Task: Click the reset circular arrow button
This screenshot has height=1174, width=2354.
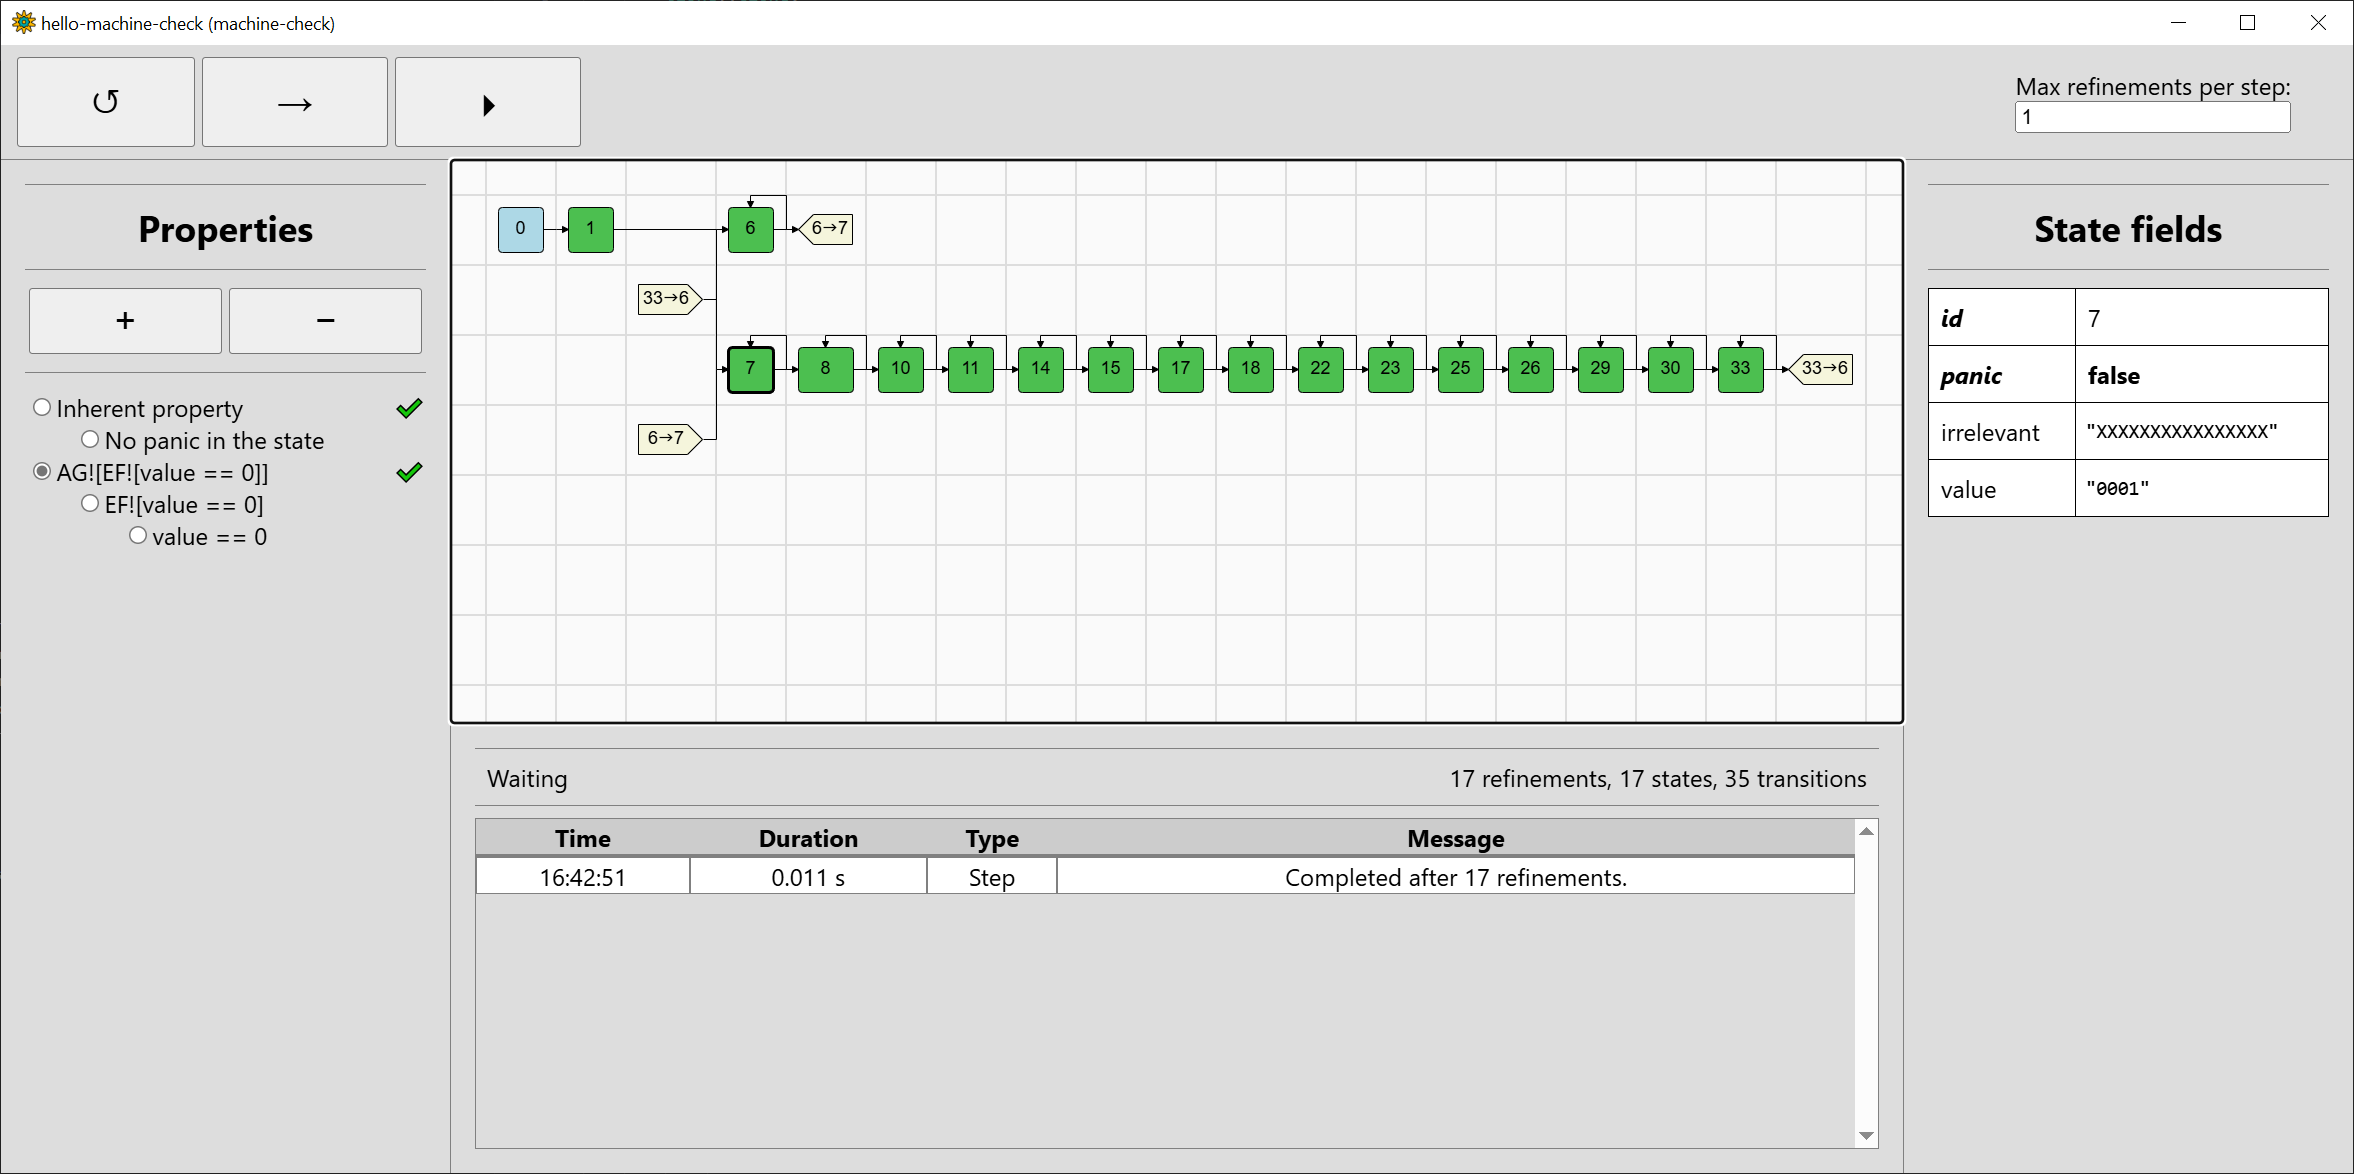Action: pyautogui.click(x=106, y=102)
